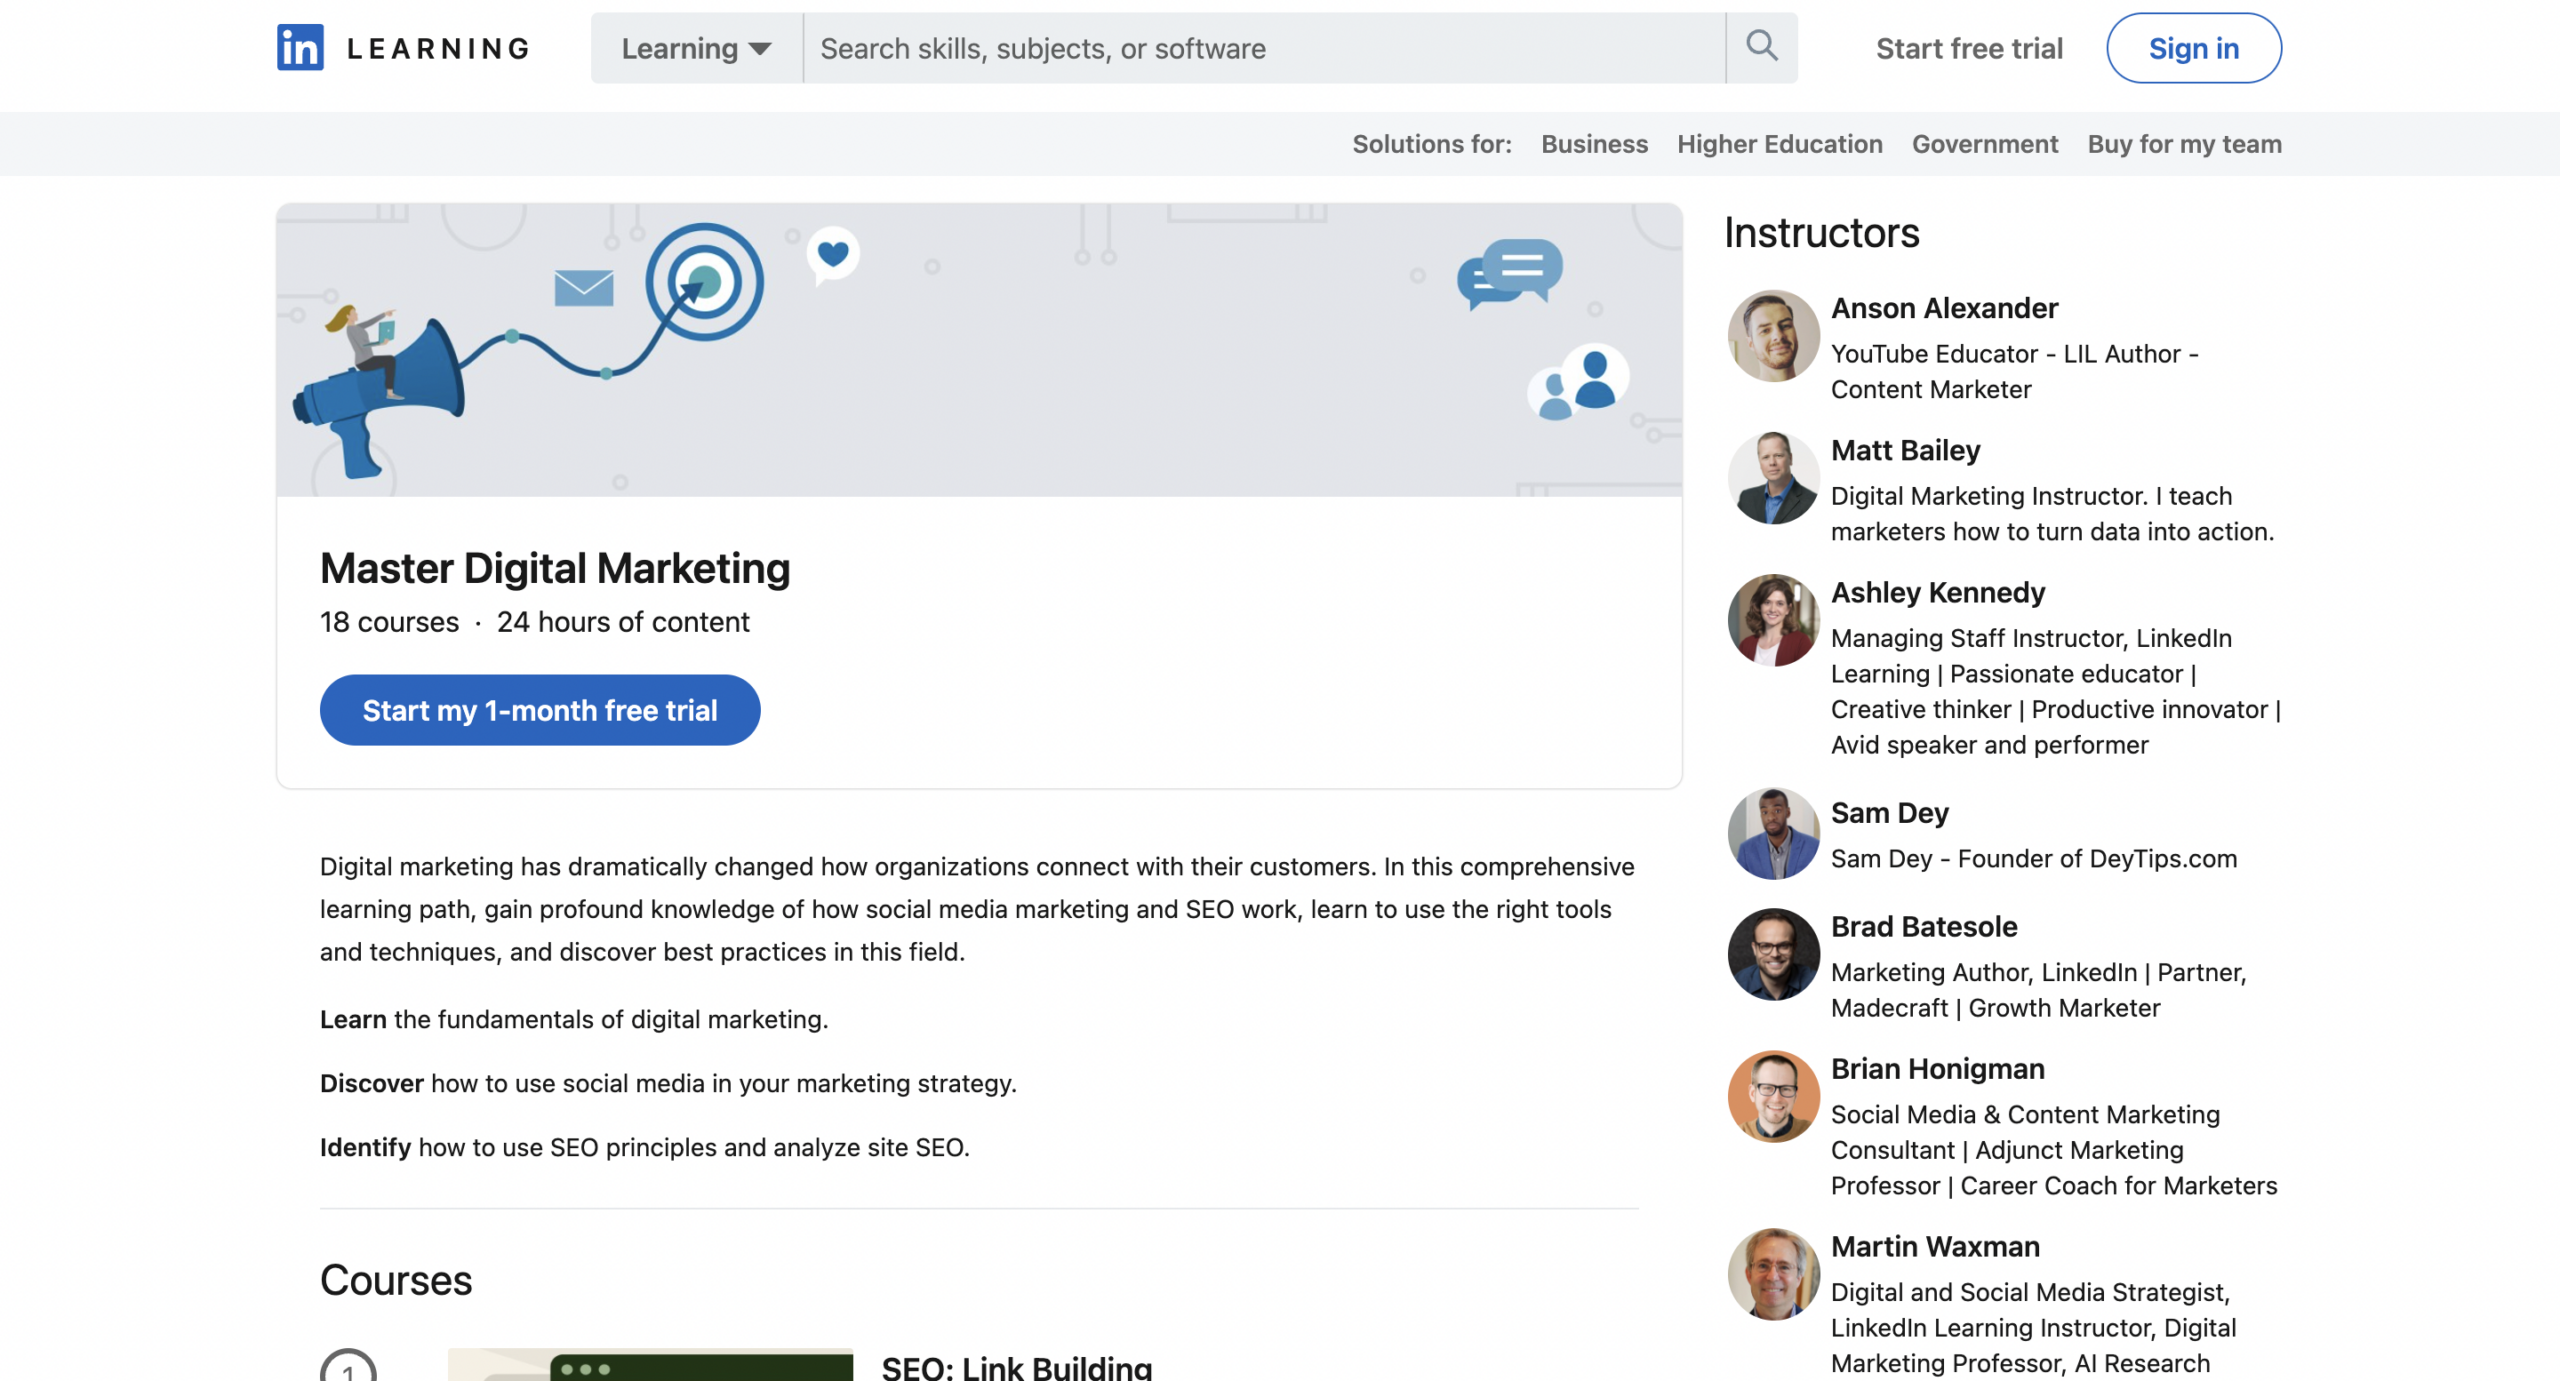Click Start my 1-month free trial button
2560x1381 pixels.
point(539,709)
